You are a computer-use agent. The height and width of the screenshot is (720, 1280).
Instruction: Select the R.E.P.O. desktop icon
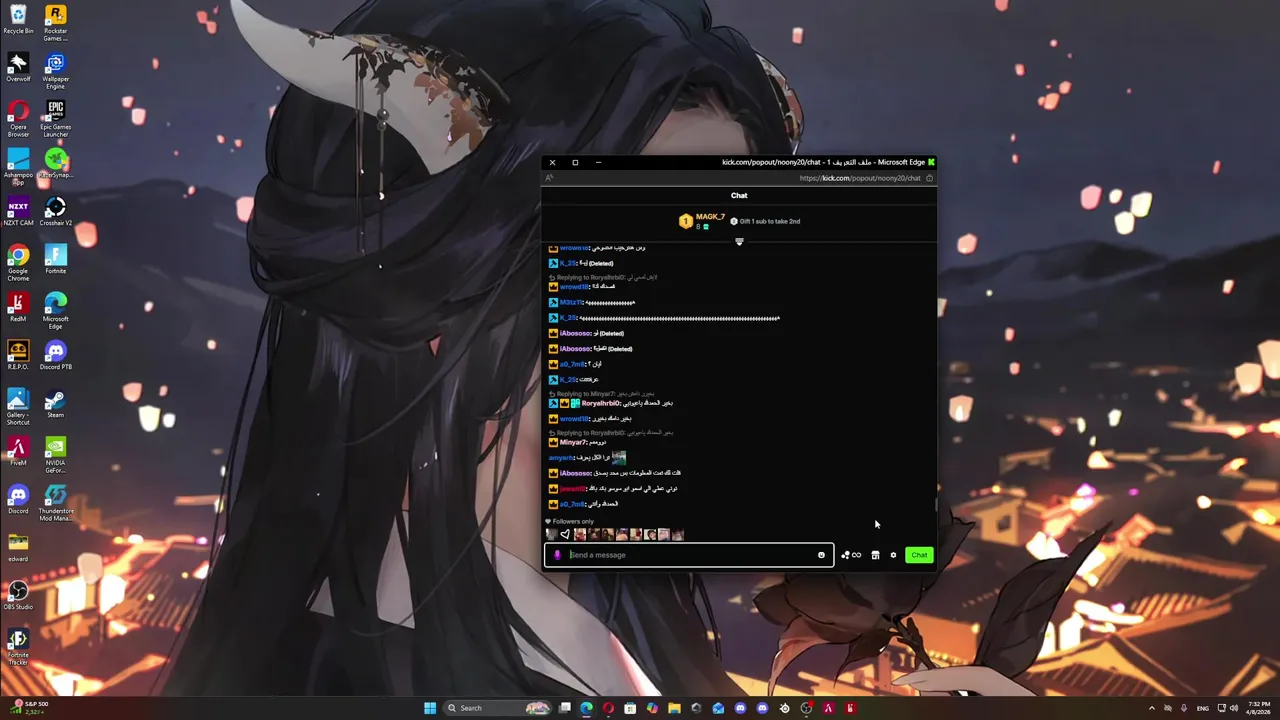coord(18,357)
